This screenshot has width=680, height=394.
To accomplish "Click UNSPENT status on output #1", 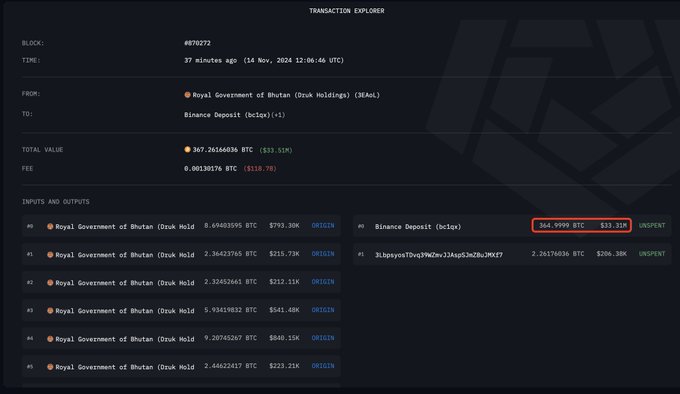I will coord(652,254).
